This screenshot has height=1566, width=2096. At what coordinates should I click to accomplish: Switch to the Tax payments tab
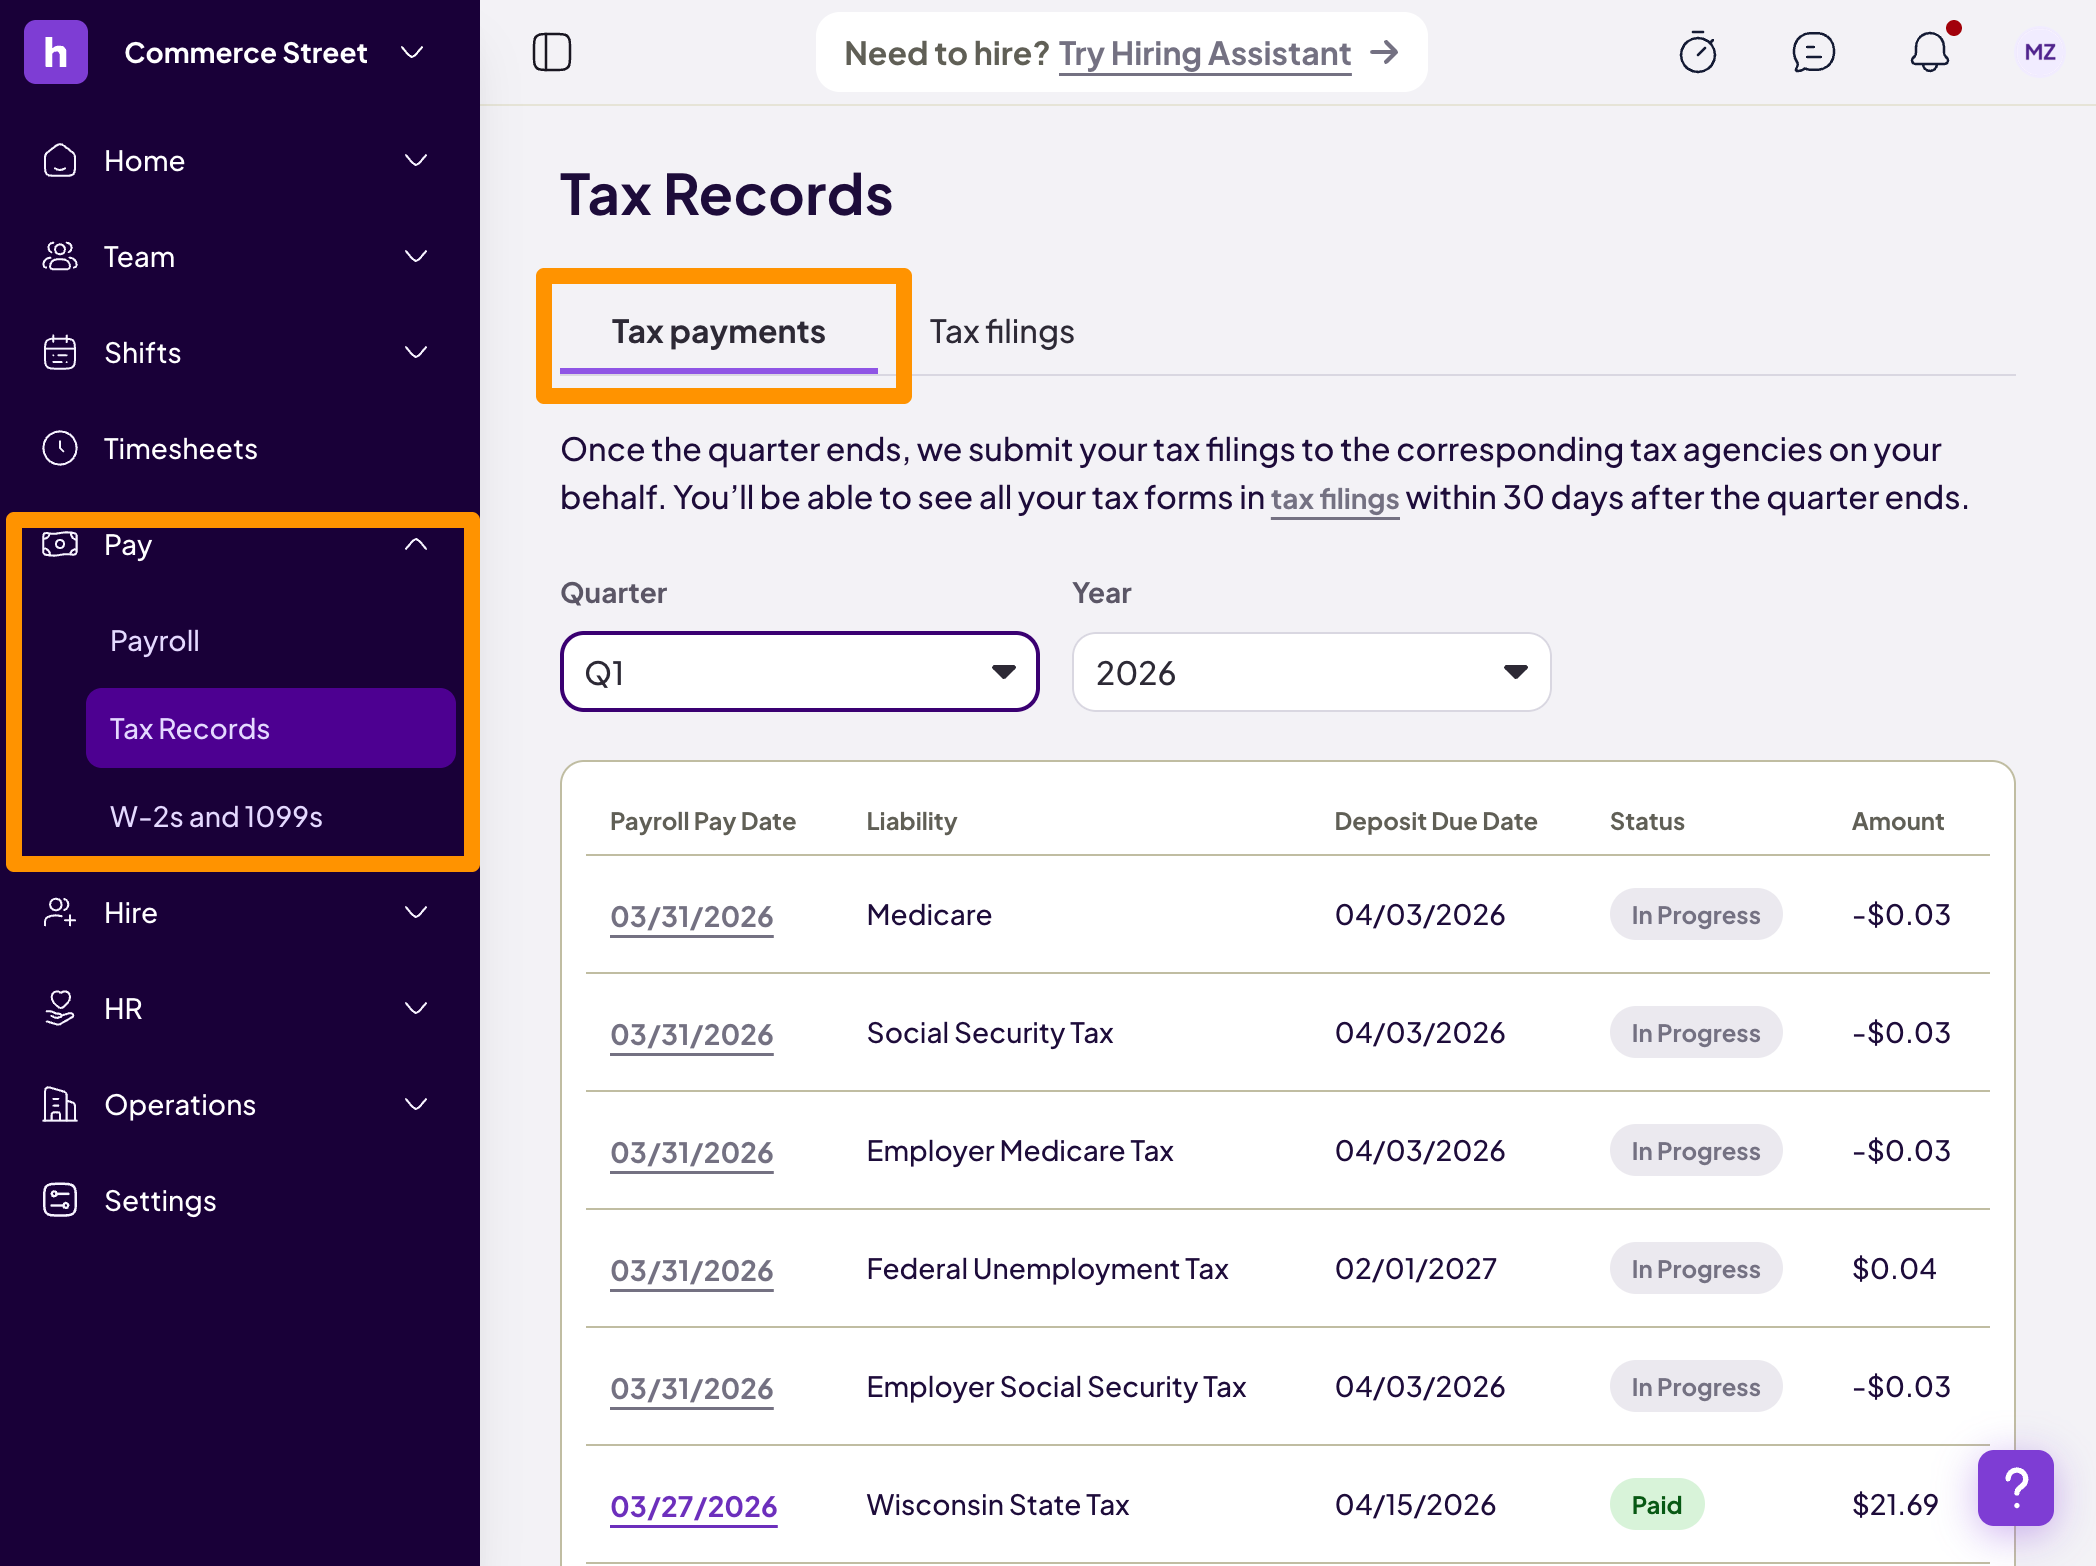tap(718, 332)
